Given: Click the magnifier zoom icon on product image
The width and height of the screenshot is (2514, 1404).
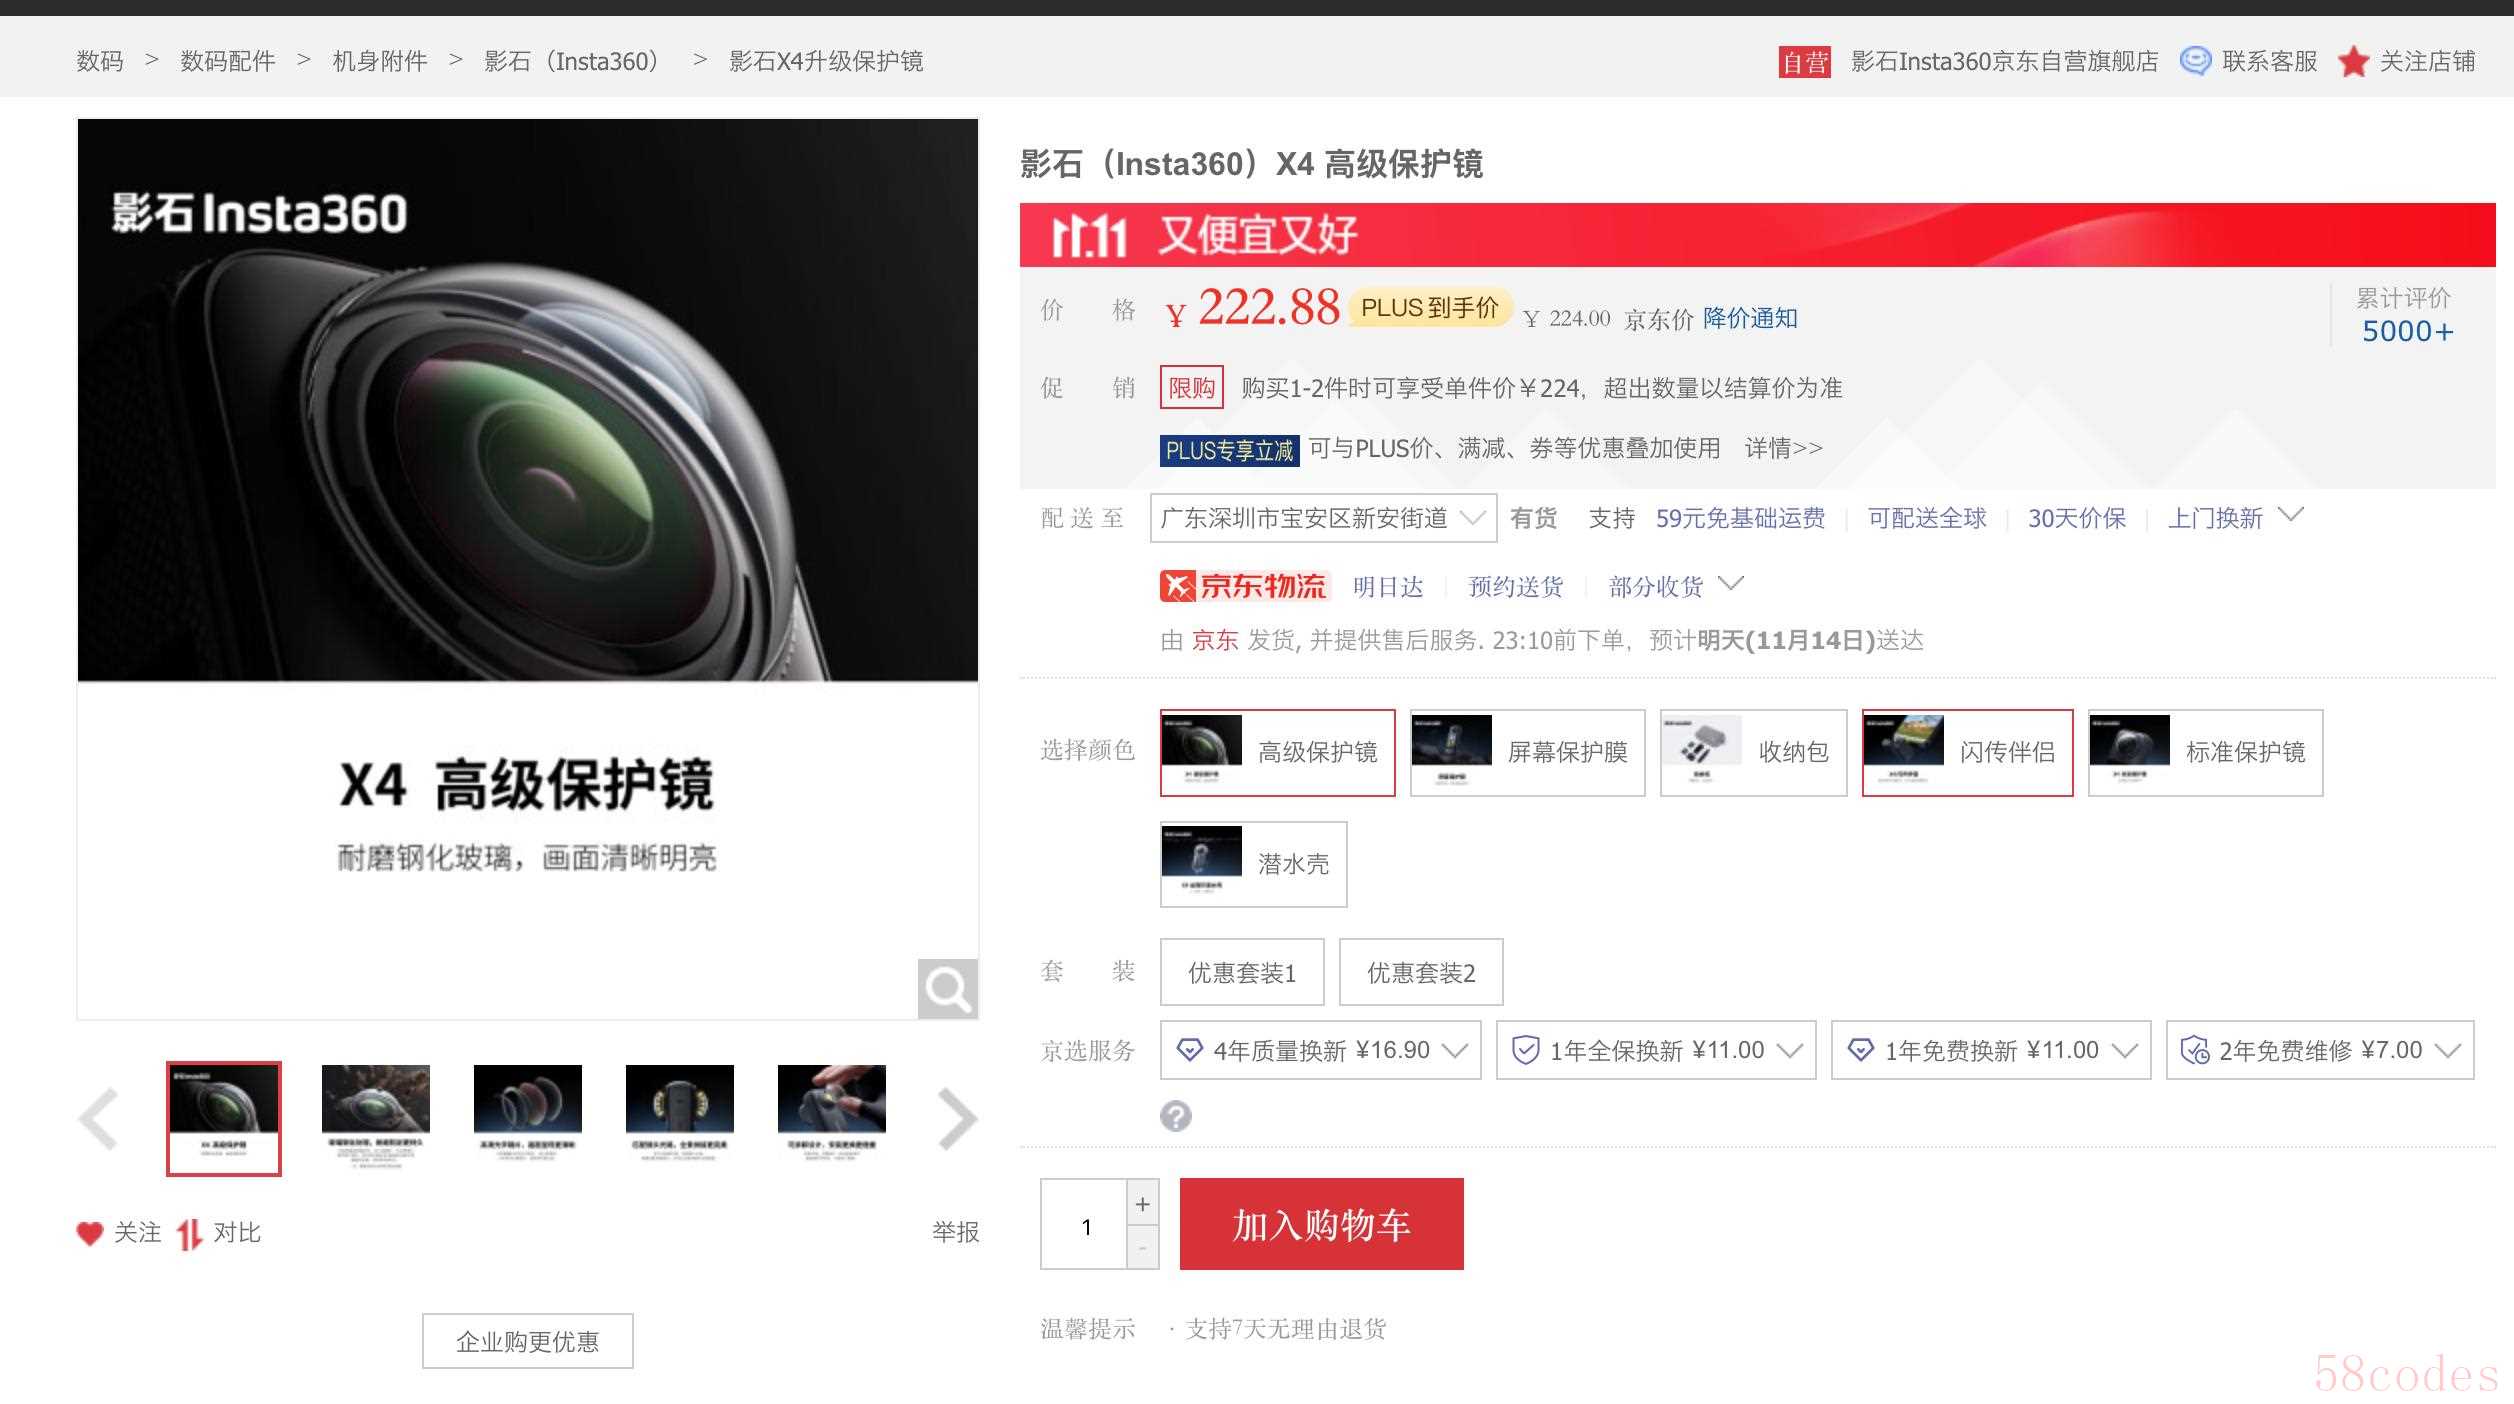Looking at the screenshot, I should point(947,989).
